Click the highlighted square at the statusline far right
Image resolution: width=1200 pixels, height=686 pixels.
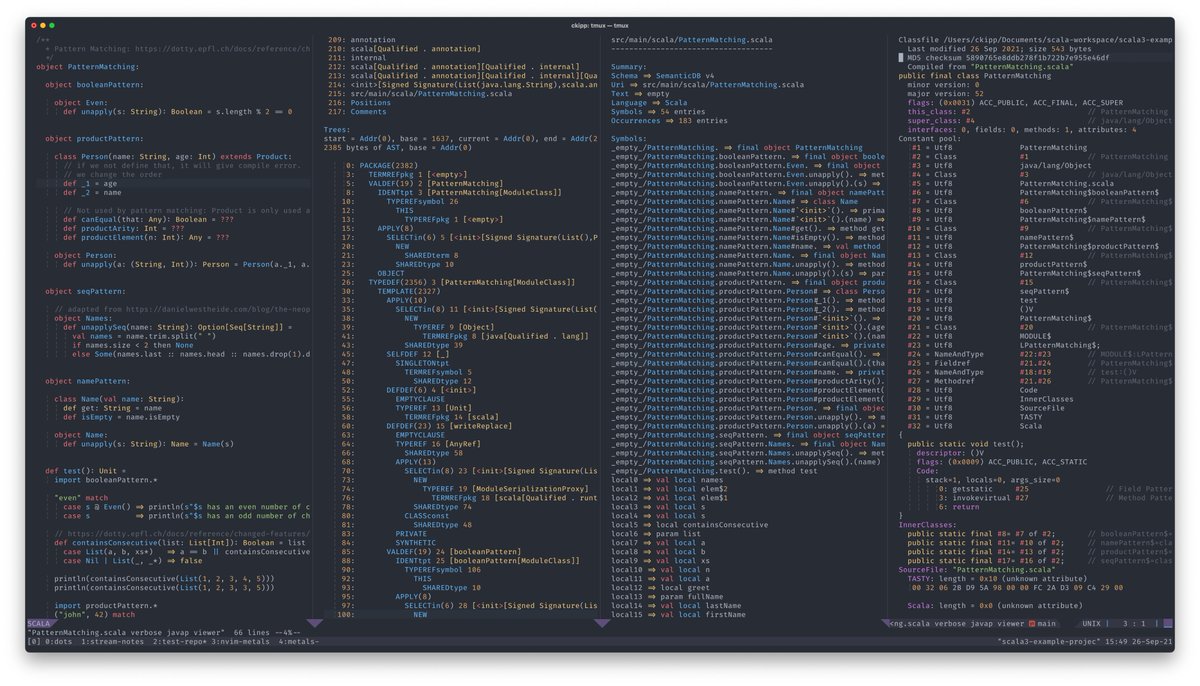point(1167,623)
